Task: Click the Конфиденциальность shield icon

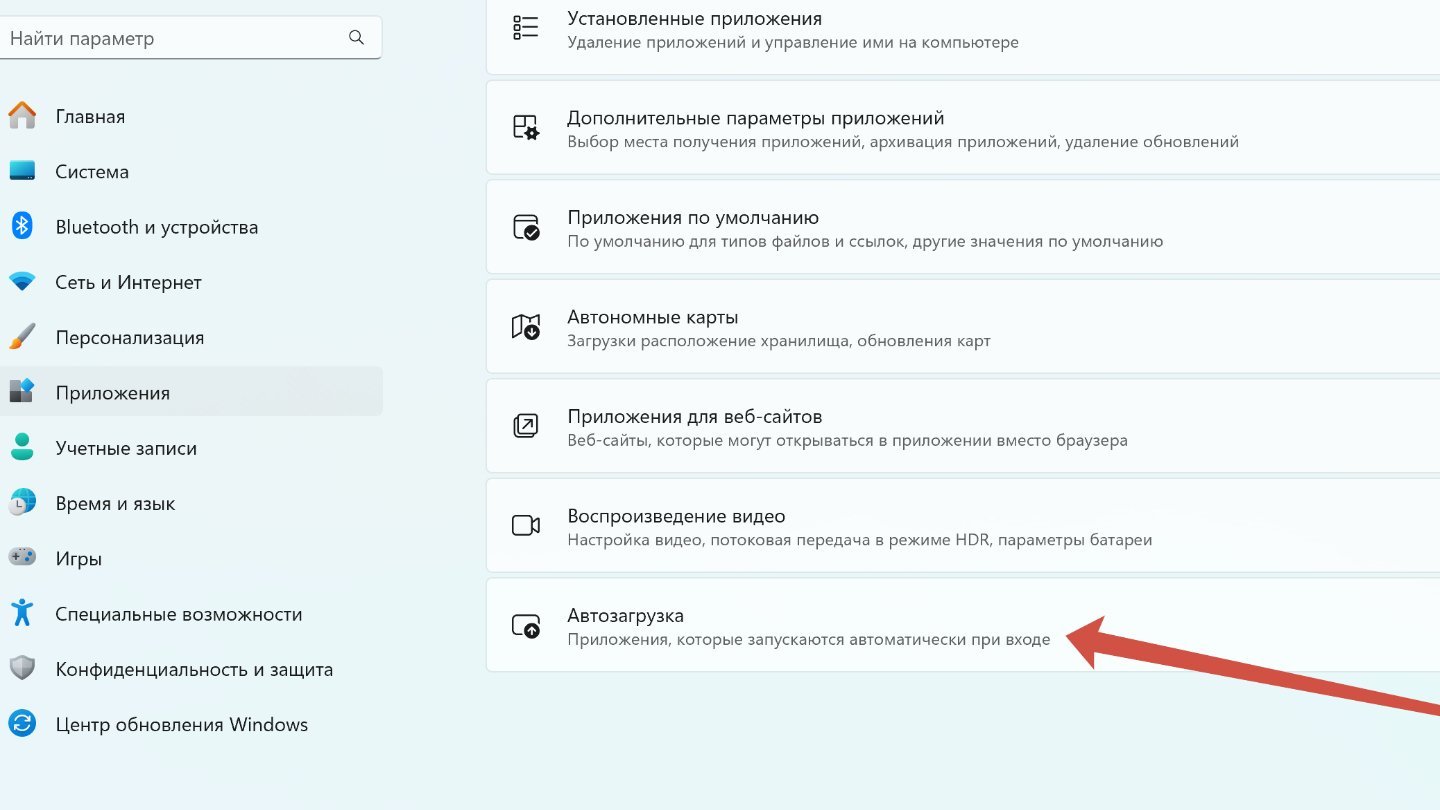Action: [22, 669]
